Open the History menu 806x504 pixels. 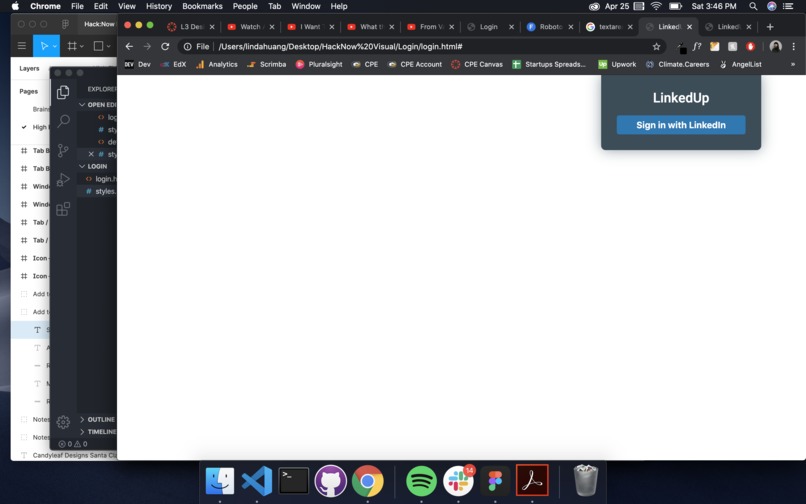click(x=159, y=6)
